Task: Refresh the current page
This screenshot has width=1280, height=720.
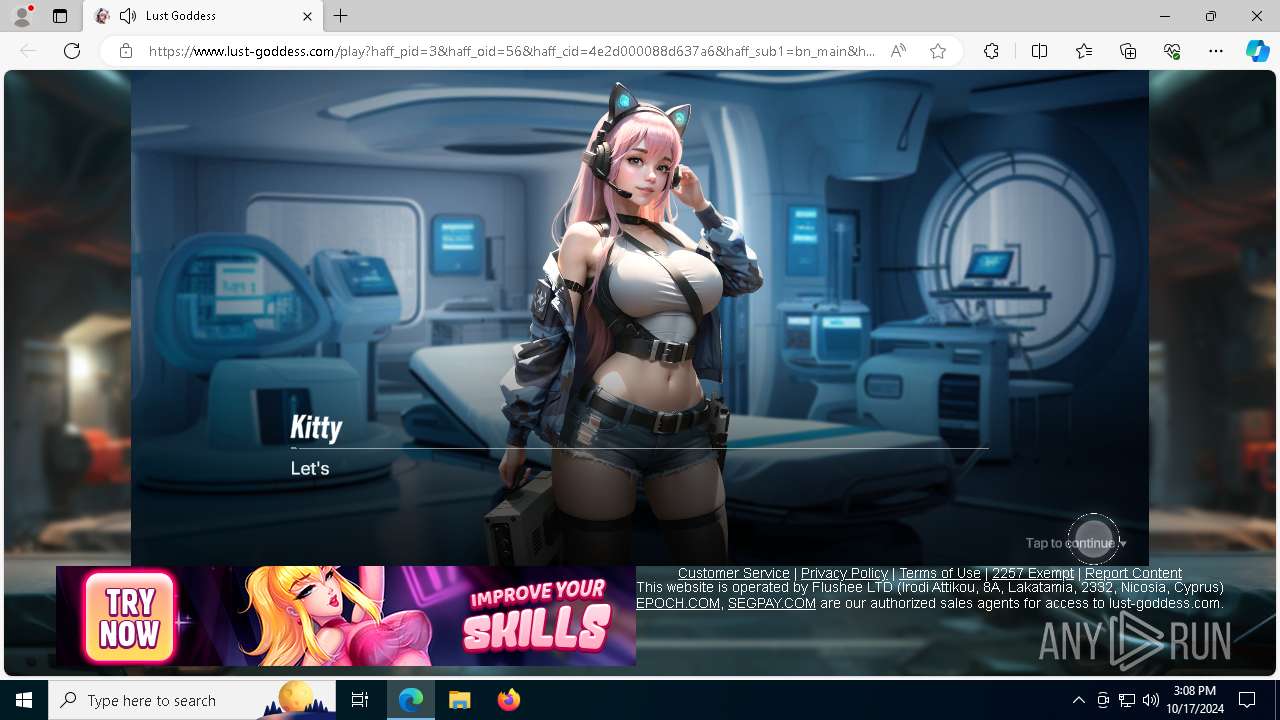Action: pyautogui.click(x=72, y=51)
